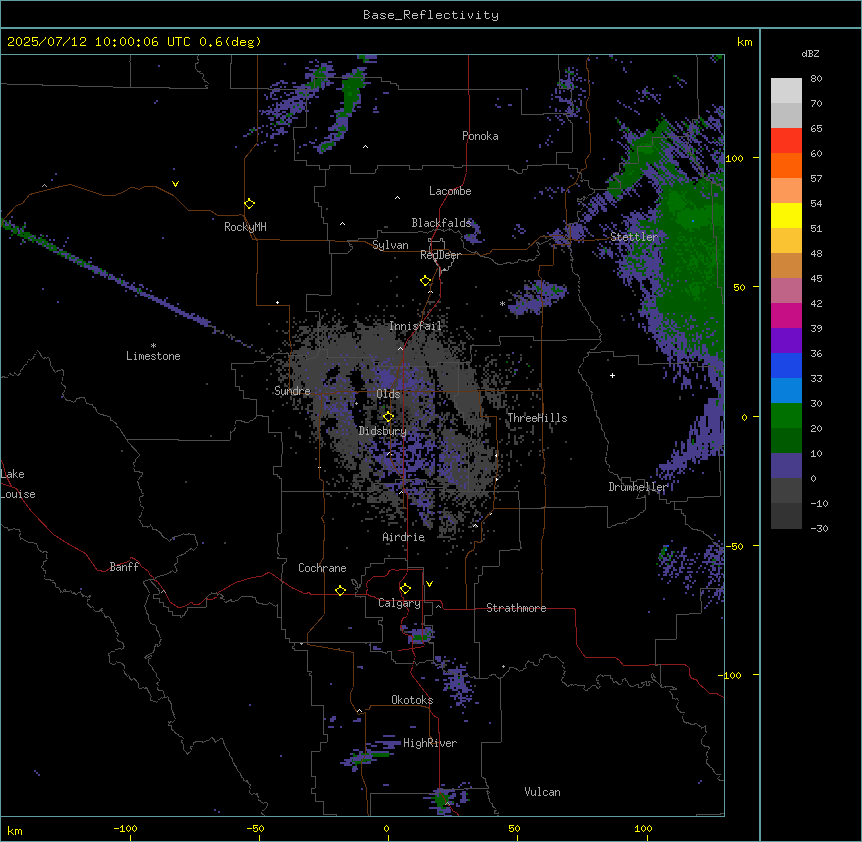
Task: Click the orange 60–57 dBZ swatch
Action: [x=786, y=166]
